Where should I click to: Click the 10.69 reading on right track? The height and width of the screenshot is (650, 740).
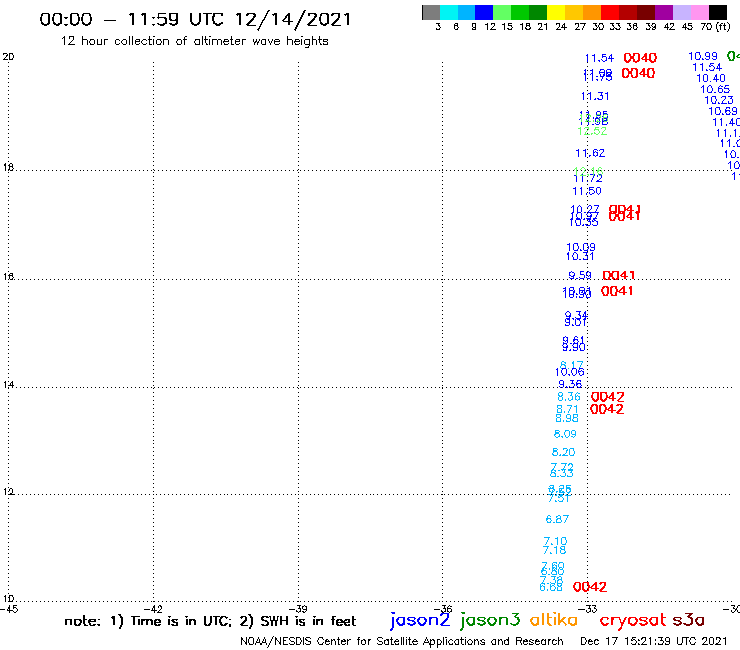pos(723,111)
